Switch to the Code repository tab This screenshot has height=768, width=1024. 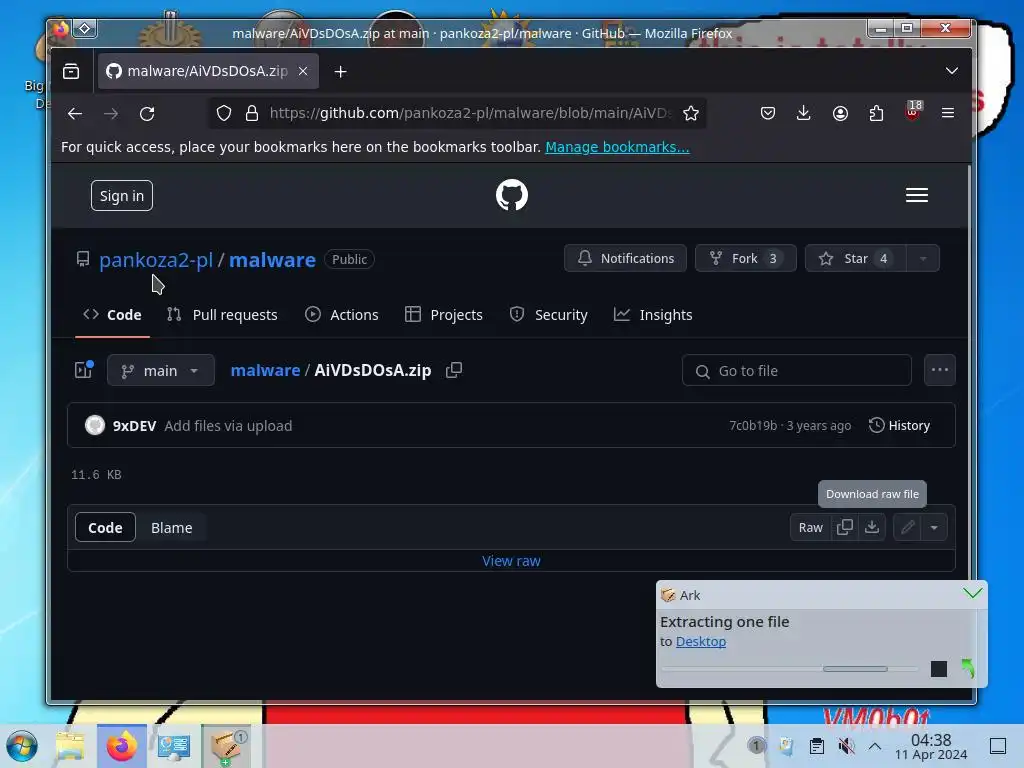pos(112,315)
